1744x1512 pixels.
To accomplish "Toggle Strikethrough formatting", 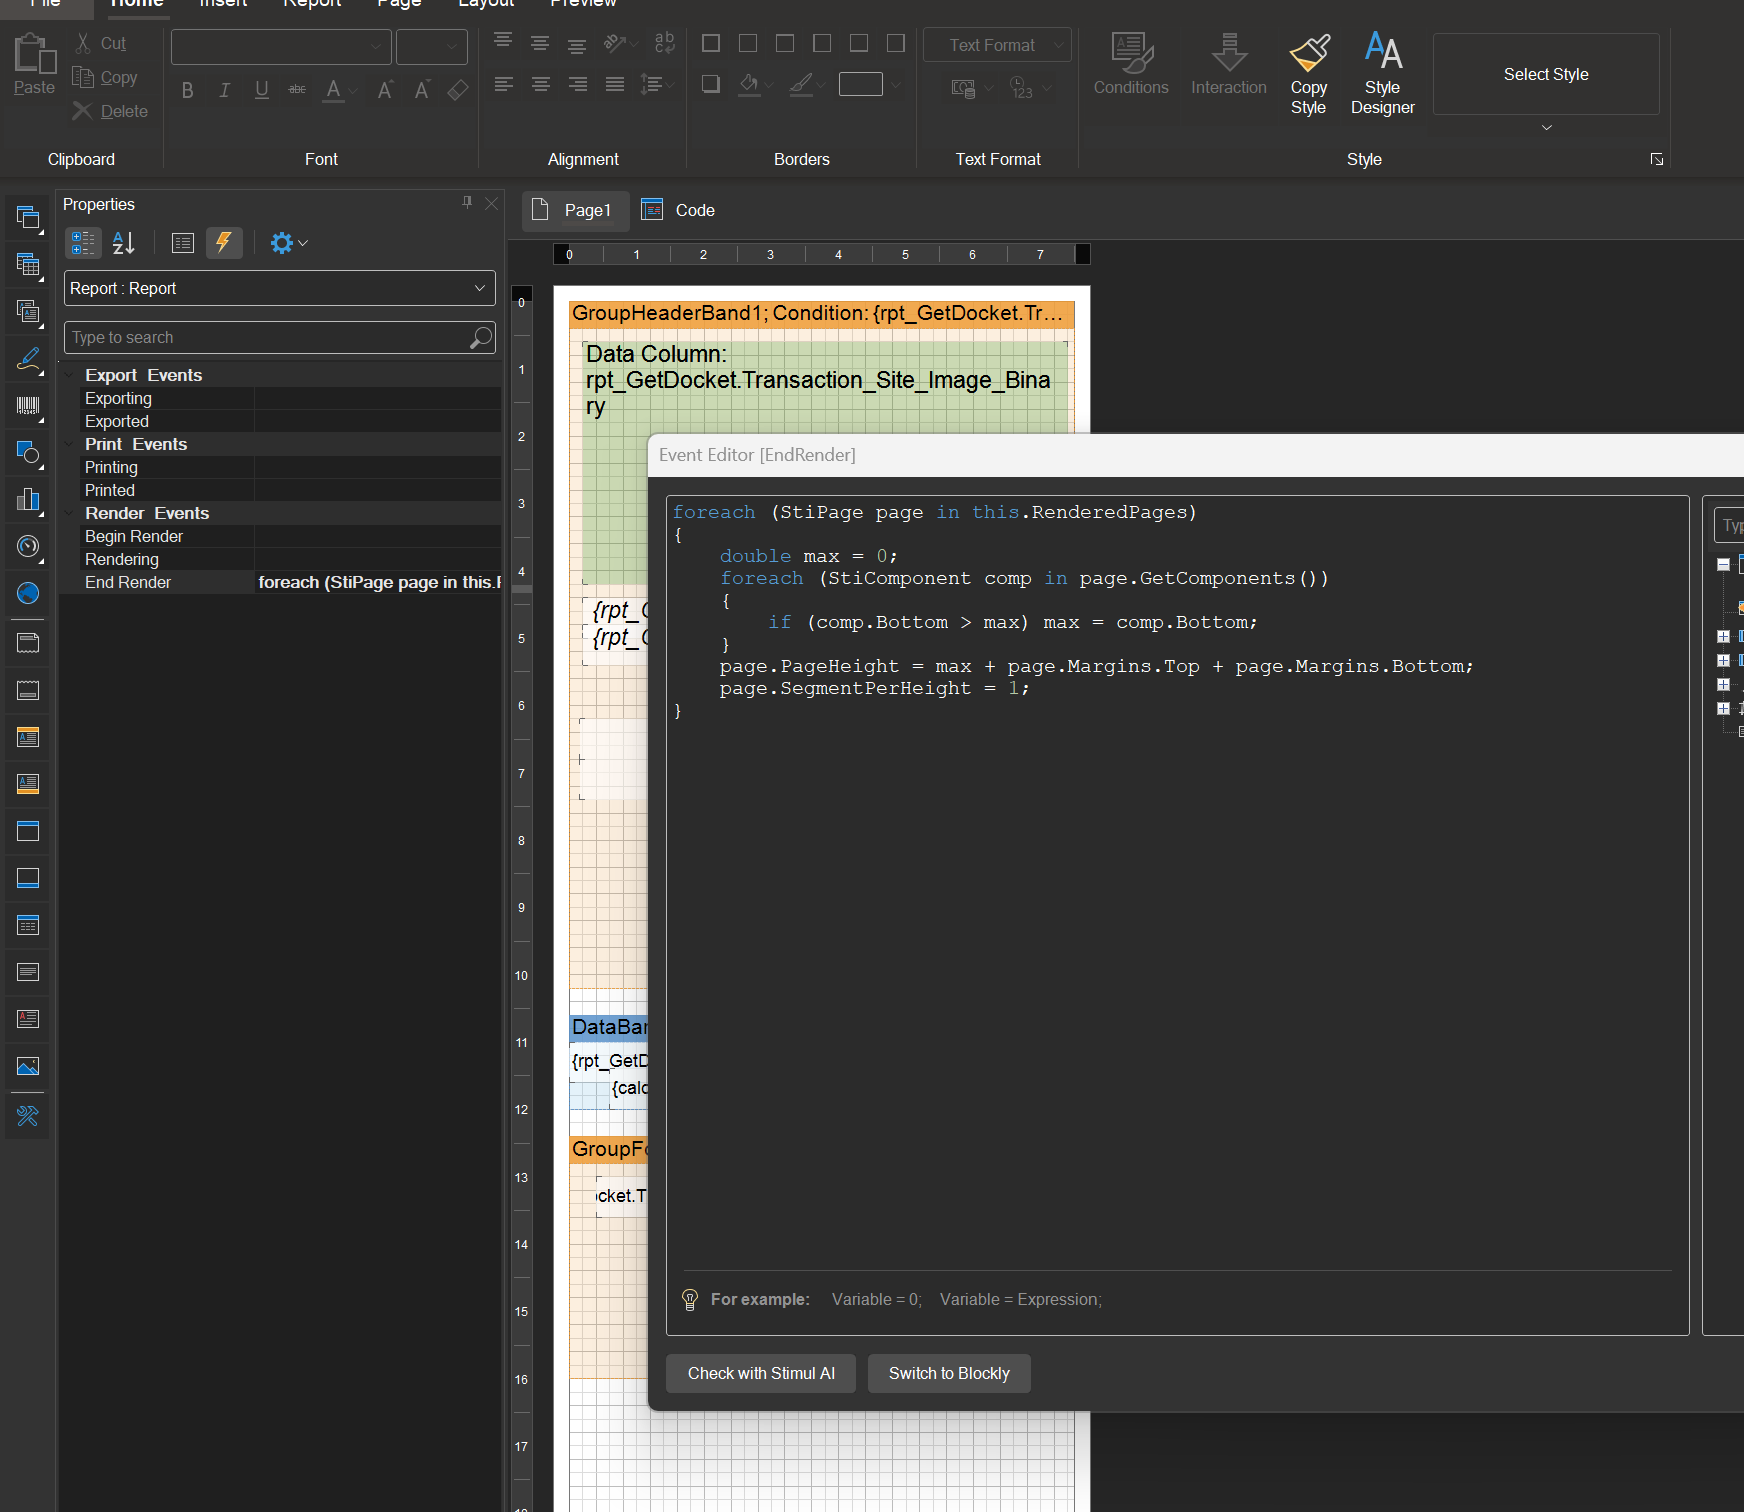I will tap(297, 90).
